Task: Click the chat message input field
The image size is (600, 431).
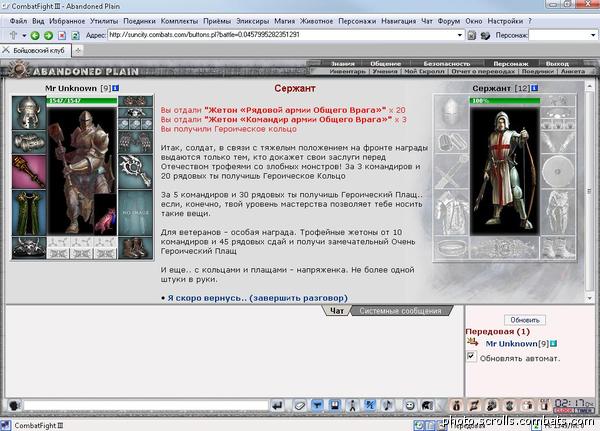Action: (146, 405)
